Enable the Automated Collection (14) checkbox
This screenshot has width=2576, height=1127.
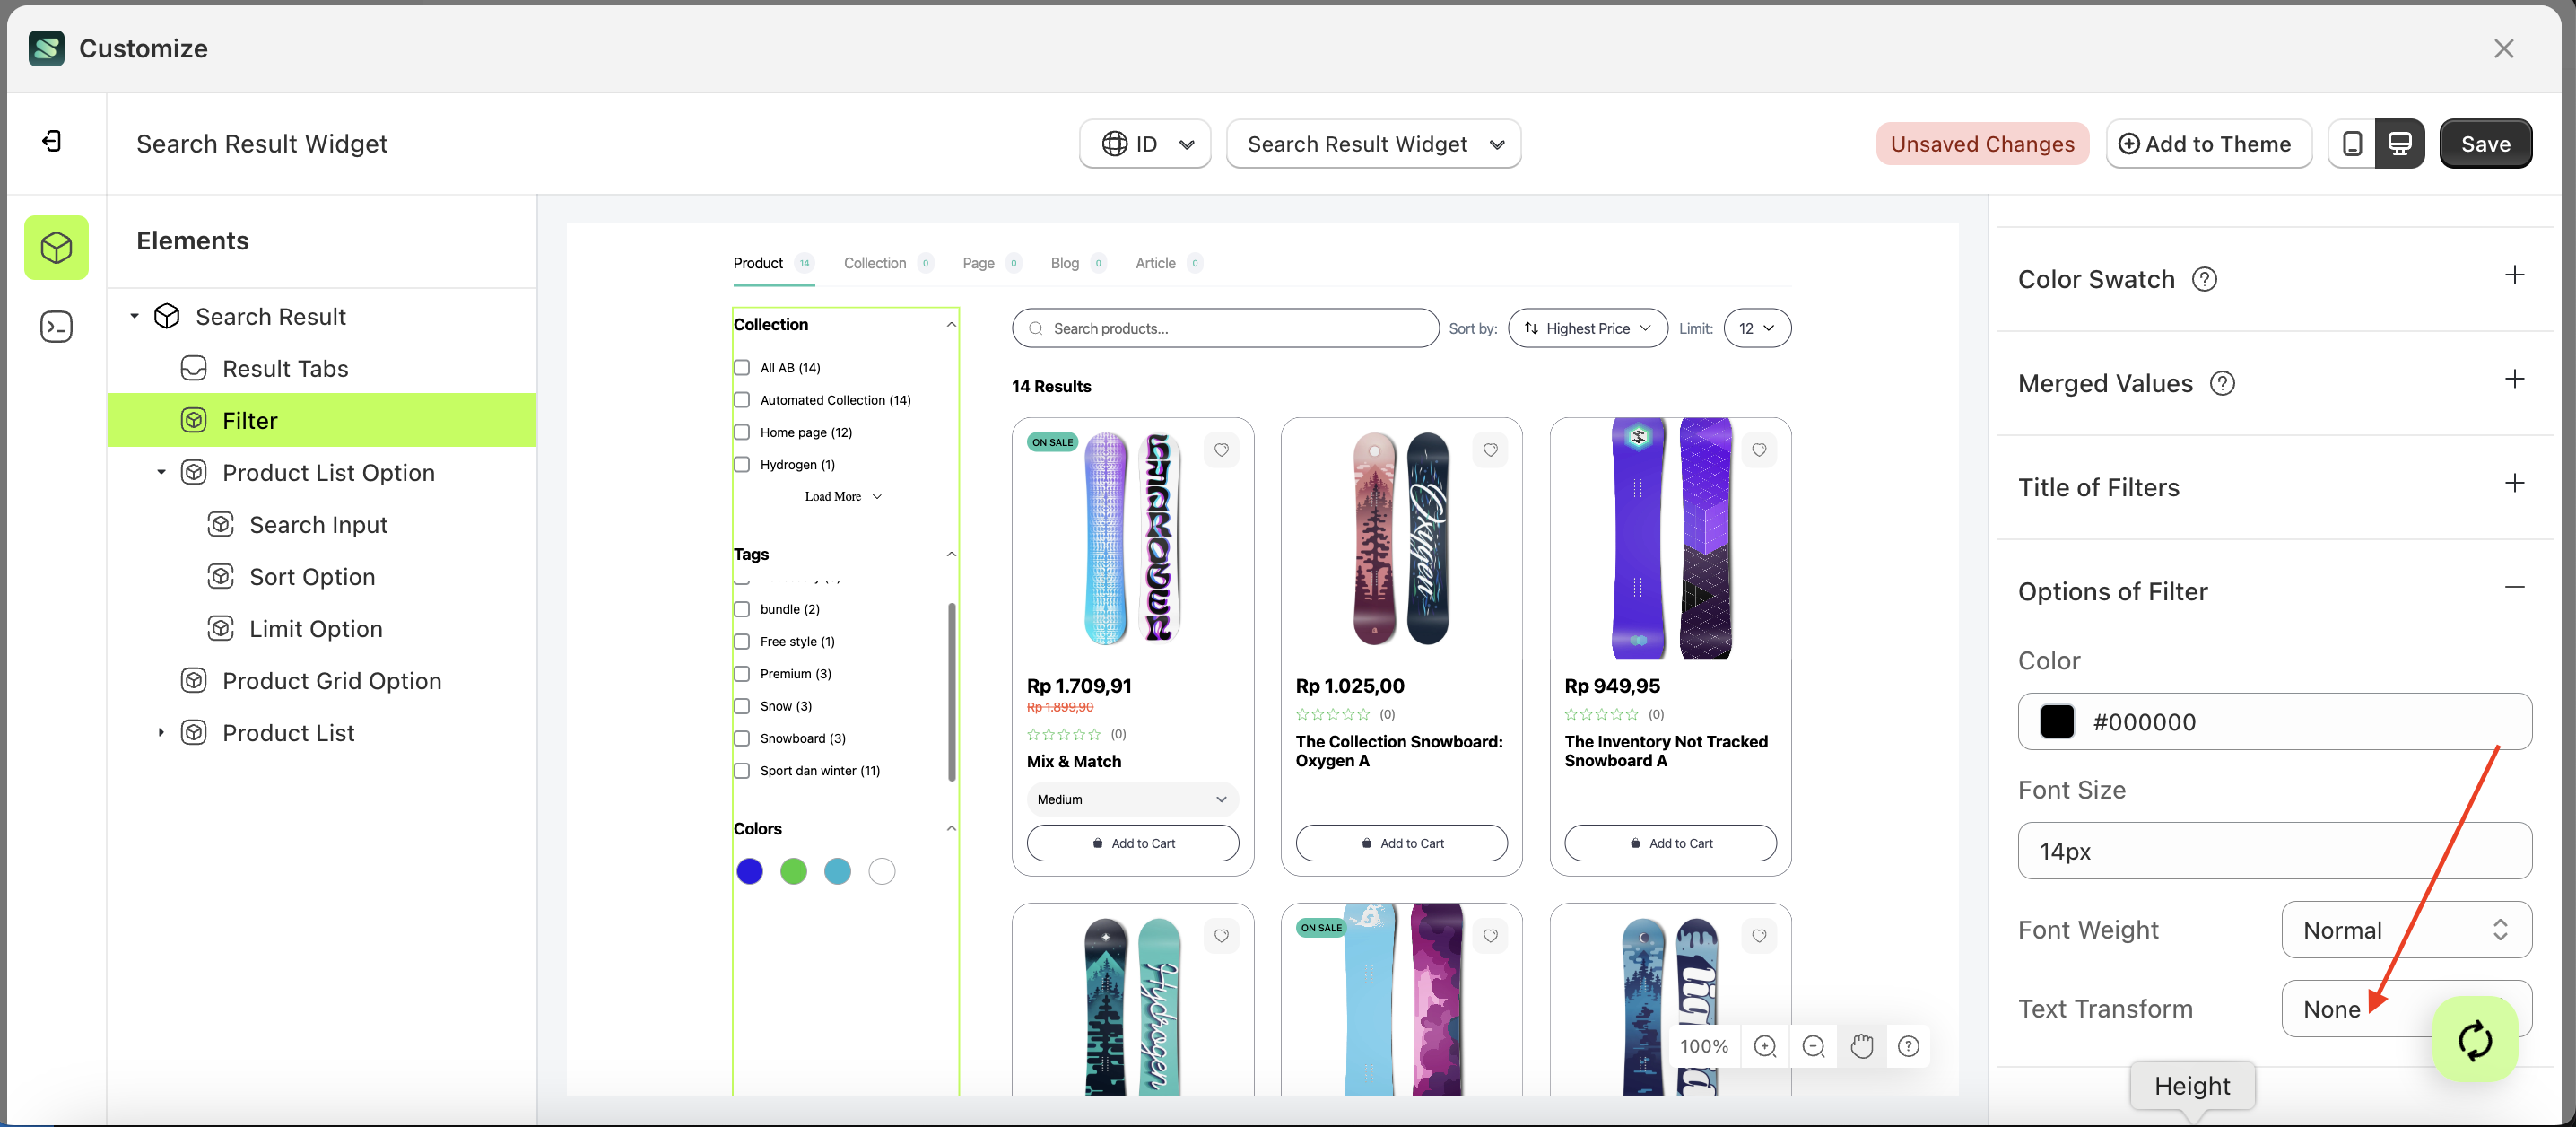point(742,400)
